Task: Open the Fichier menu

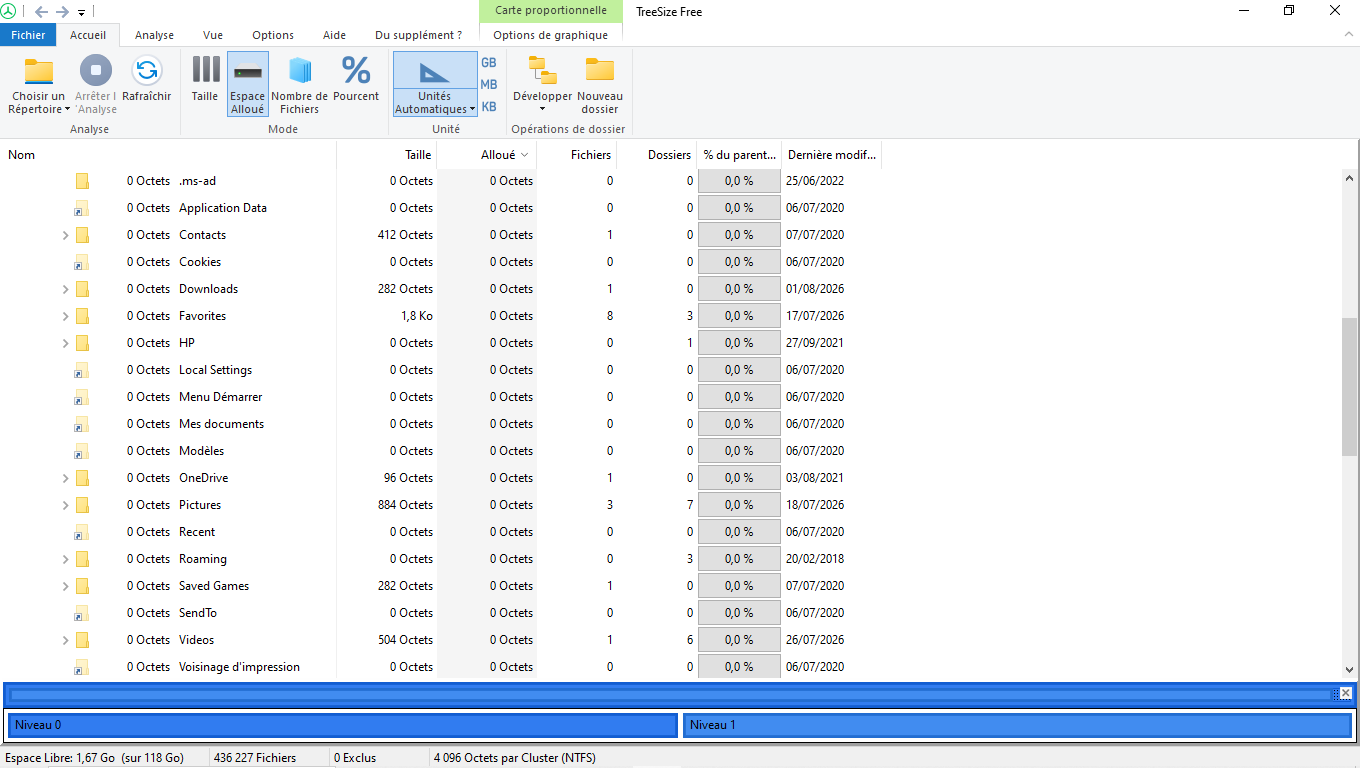Action: coord(28,35)
